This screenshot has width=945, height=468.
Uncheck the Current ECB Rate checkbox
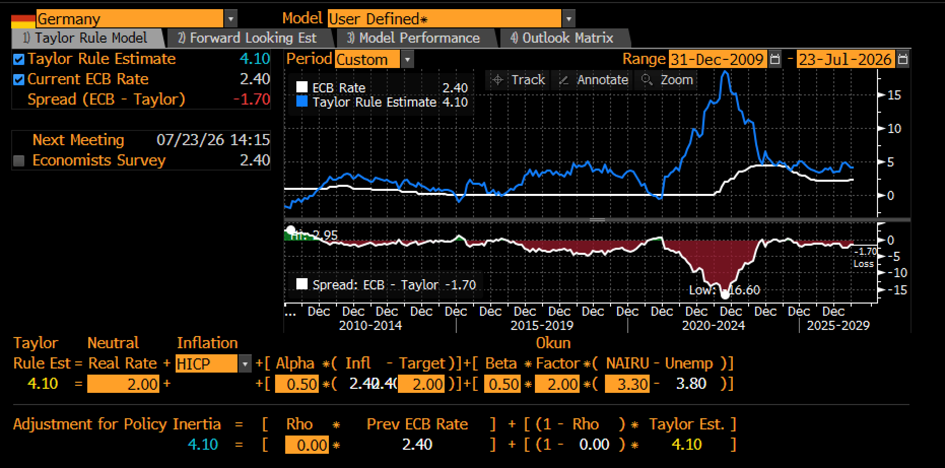(x=19, y=80)
